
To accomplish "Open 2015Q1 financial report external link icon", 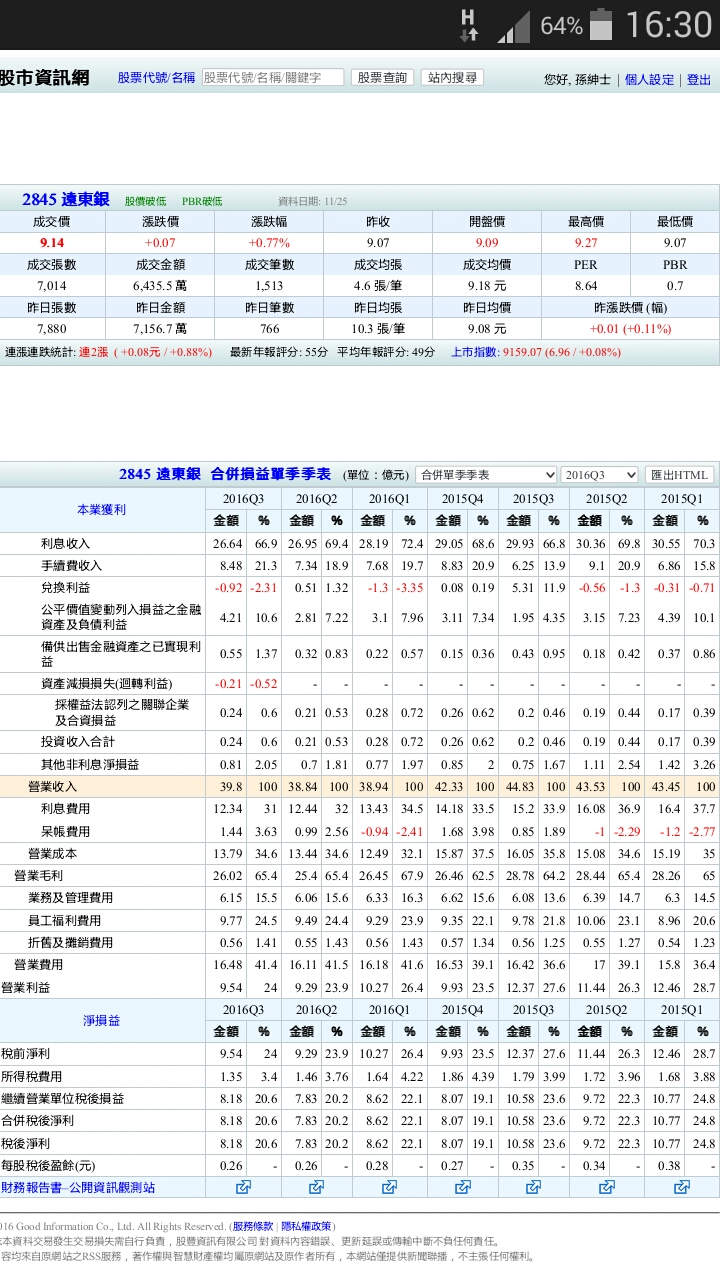I will tap(681, 1187).
